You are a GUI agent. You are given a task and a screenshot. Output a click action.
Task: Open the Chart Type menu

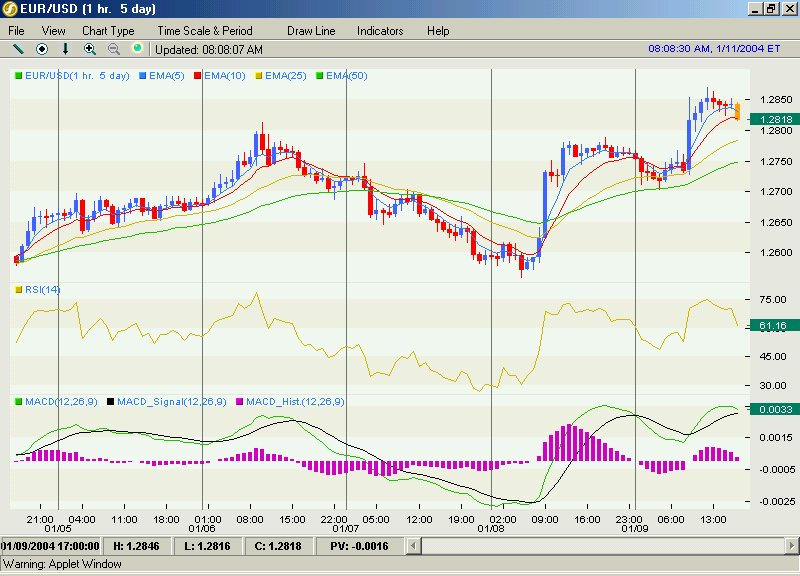[108, 31]
